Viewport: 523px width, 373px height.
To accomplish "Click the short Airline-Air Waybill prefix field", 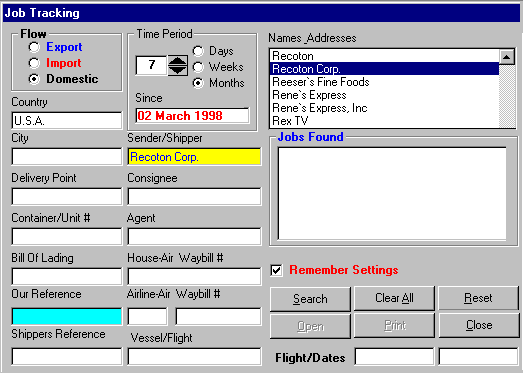I will point(147,317).
